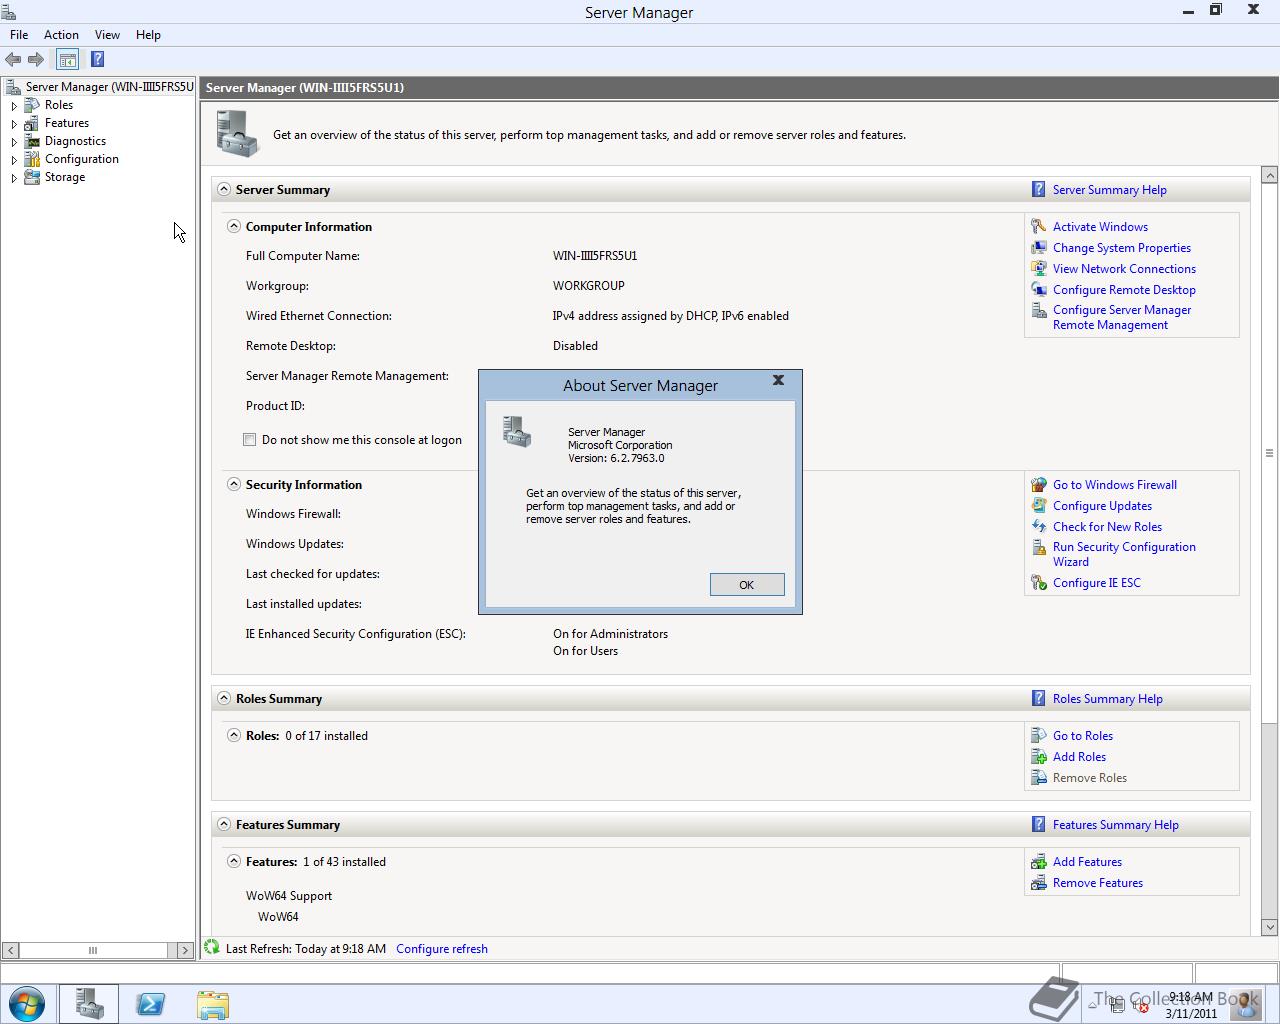Open the Help menu
Image resolution: width=1280 pixels, height=1024 pixels.
[x=148, y=35]
